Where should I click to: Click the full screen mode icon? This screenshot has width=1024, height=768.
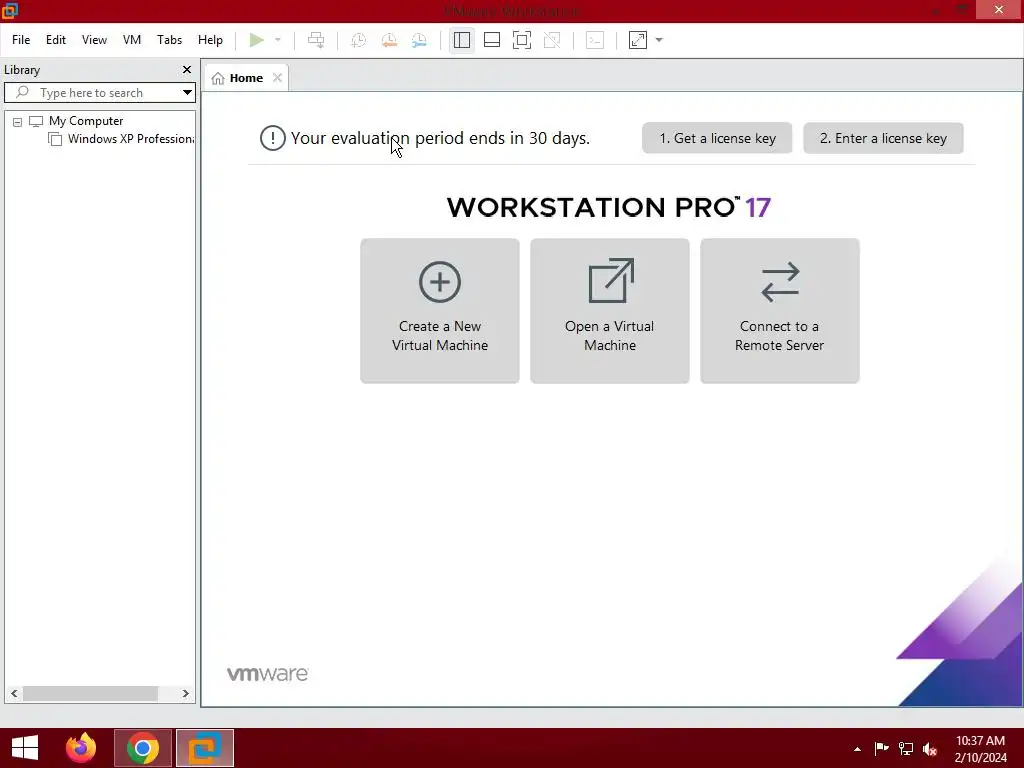coord(522,40)
